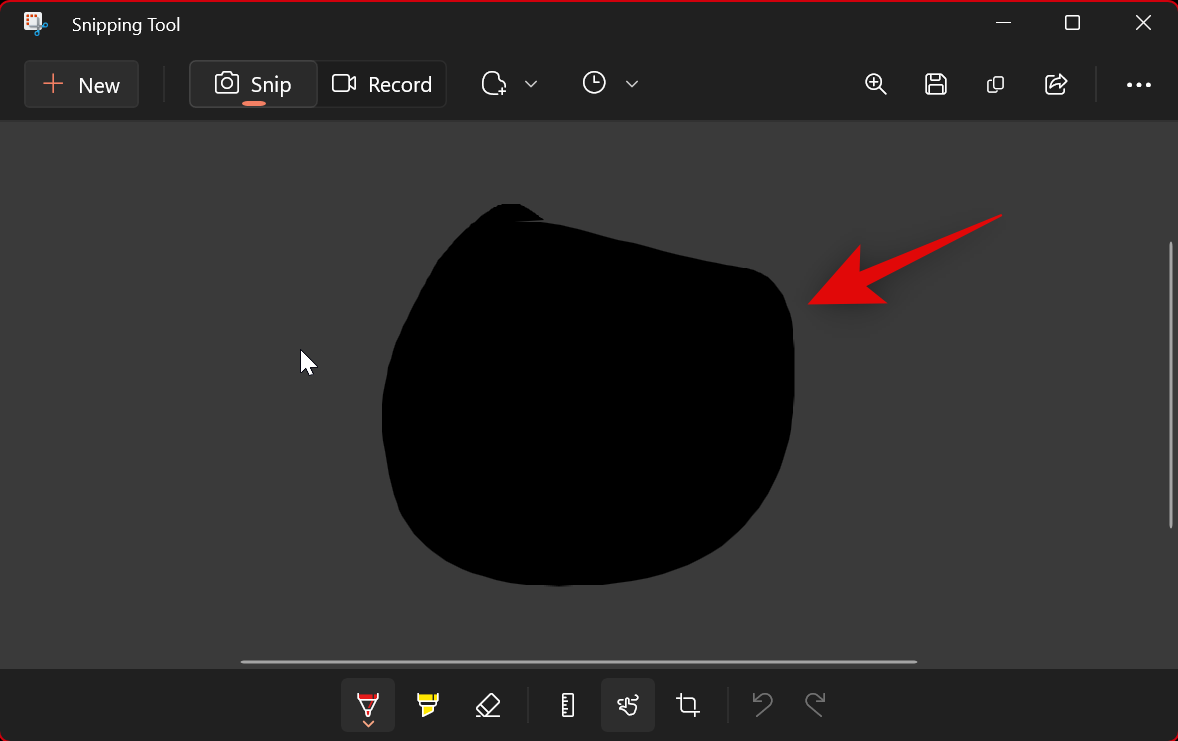Undo the last stroke

763,705
